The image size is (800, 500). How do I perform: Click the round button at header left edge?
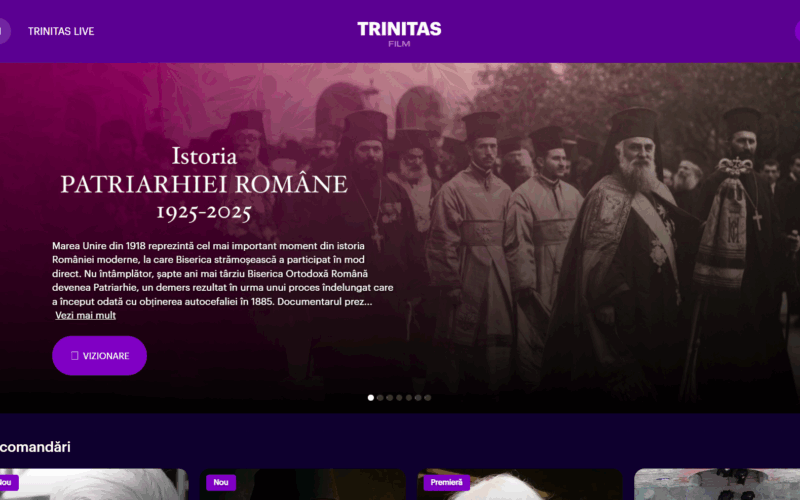(x=3, y=31)
